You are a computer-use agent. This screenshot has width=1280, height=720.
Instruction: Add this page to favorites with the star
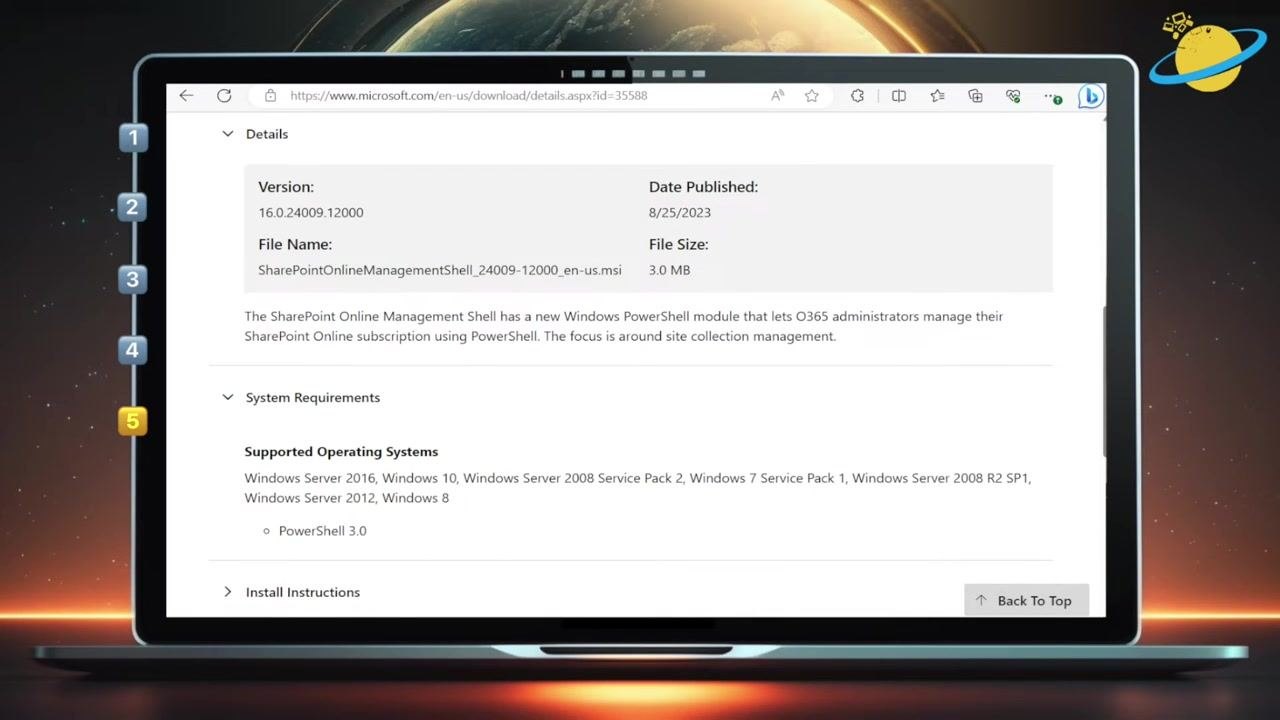[x=812, y=96]
